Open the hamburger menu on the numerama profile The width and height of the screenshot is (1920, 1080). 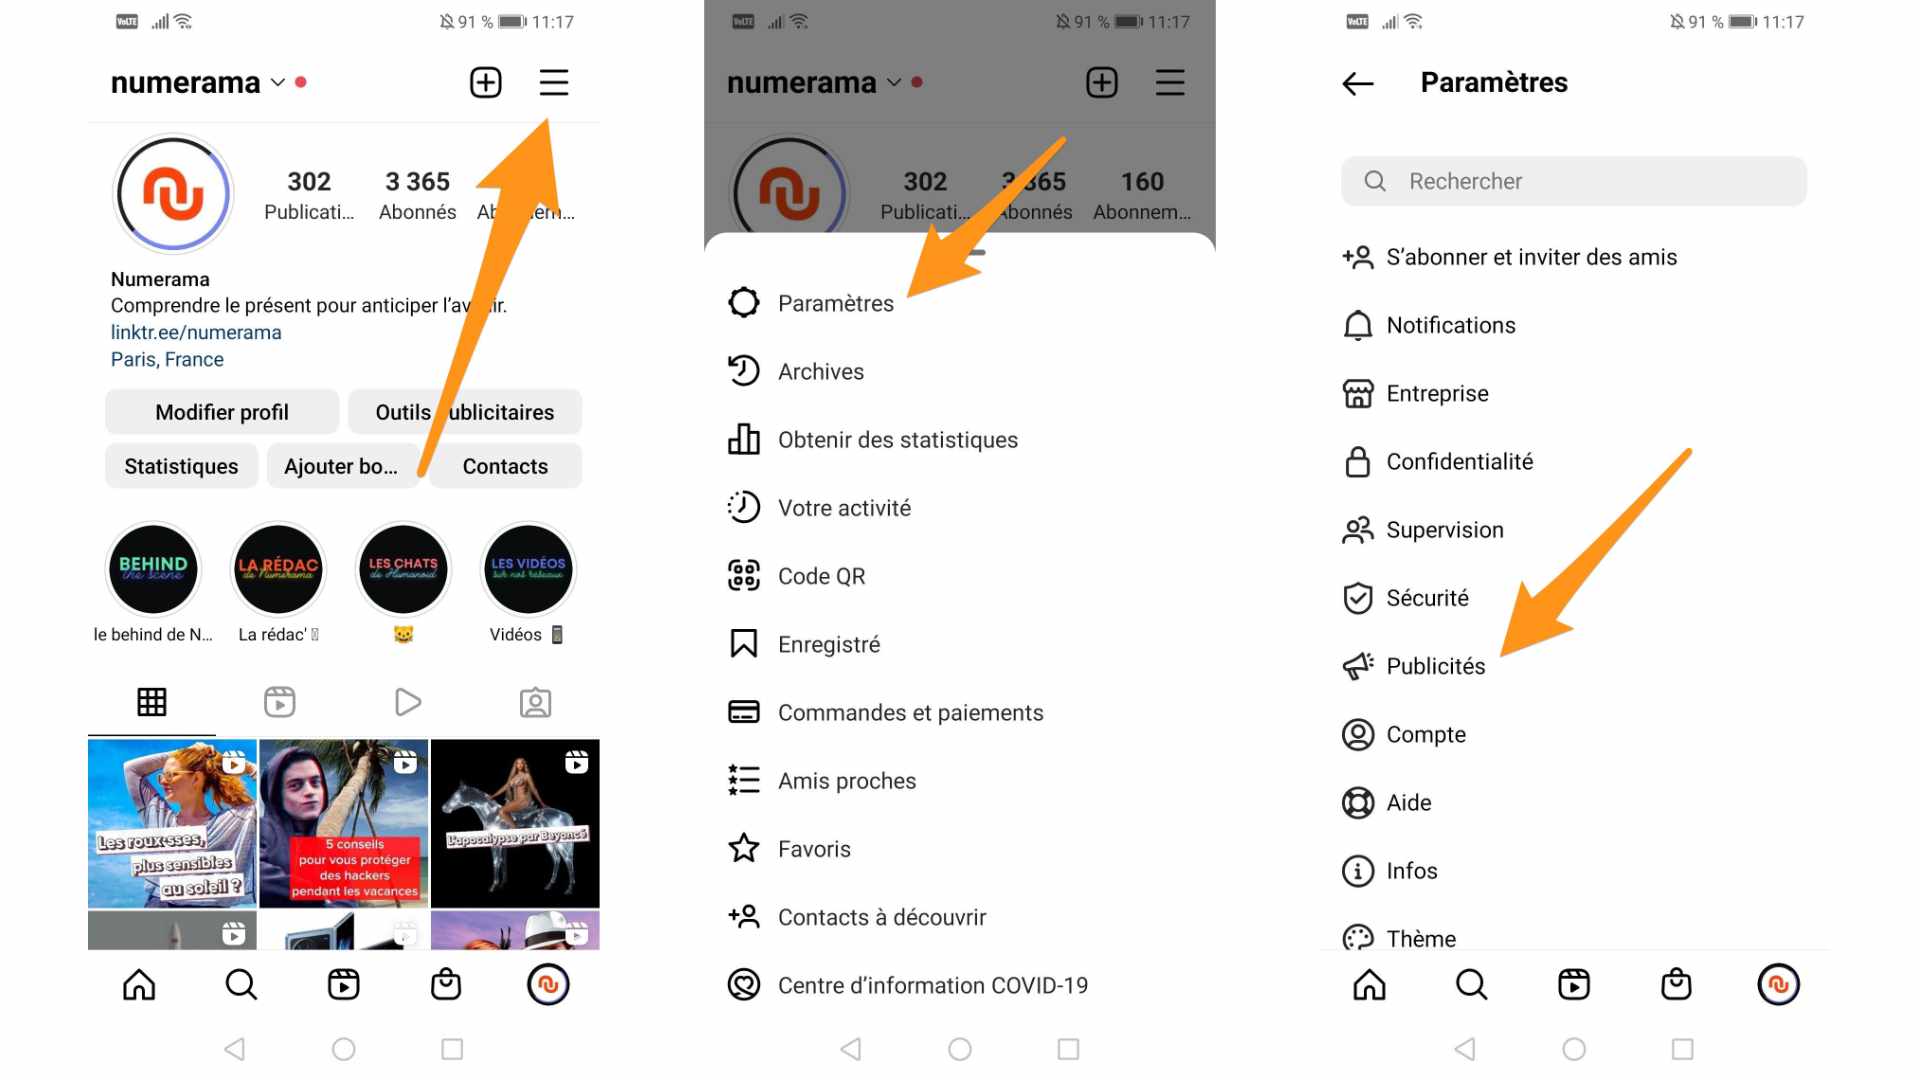[553, 82]
